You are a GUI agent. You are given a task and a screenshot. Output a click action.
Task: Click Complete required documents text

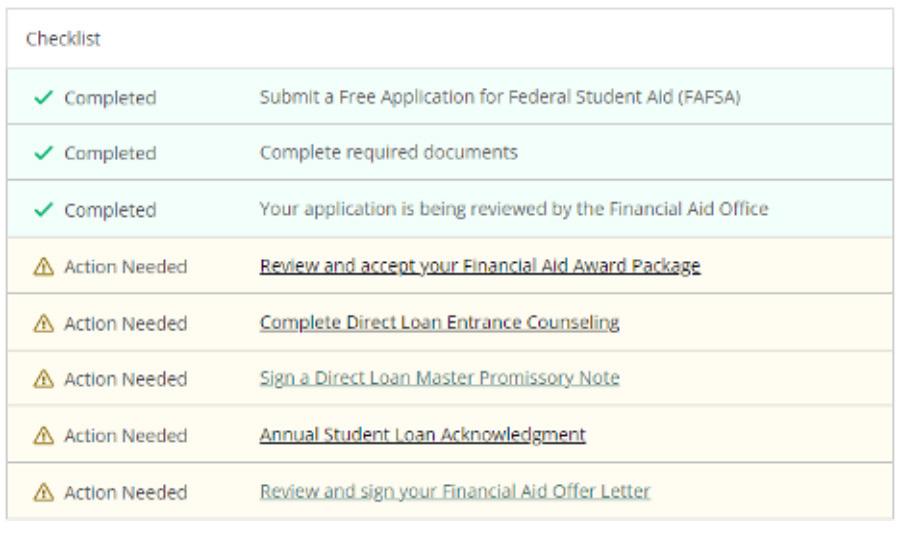pos(388,153)
